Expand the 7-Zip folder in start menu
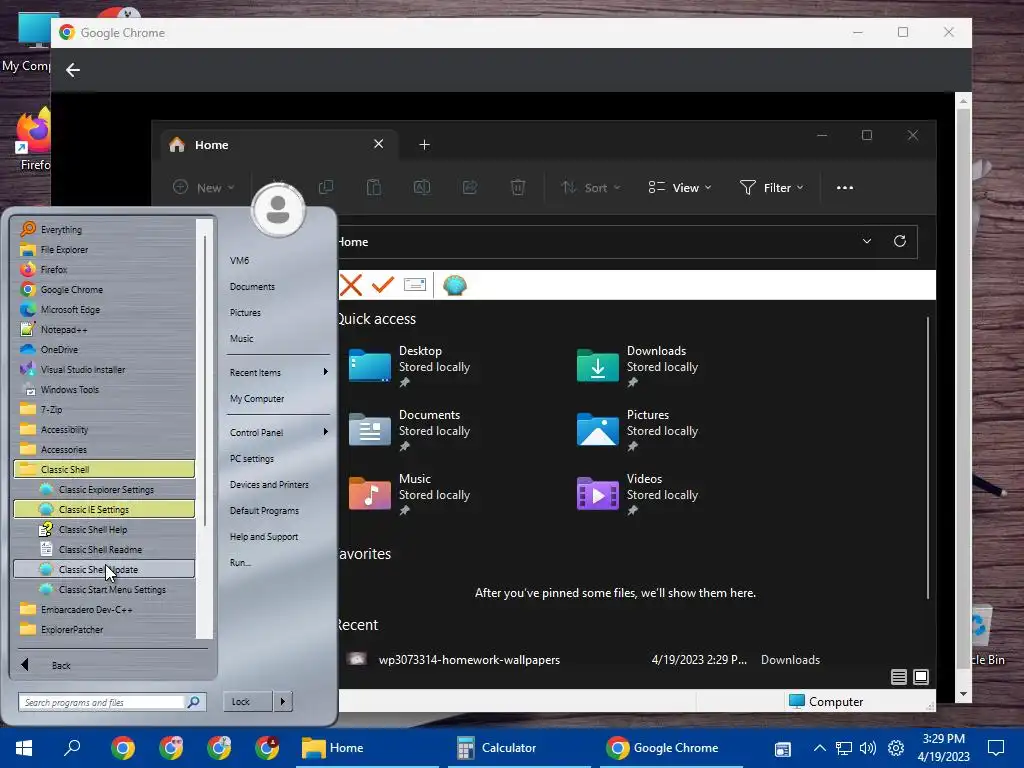Viewport: 1024px width, 768px height. pos(104,409)
